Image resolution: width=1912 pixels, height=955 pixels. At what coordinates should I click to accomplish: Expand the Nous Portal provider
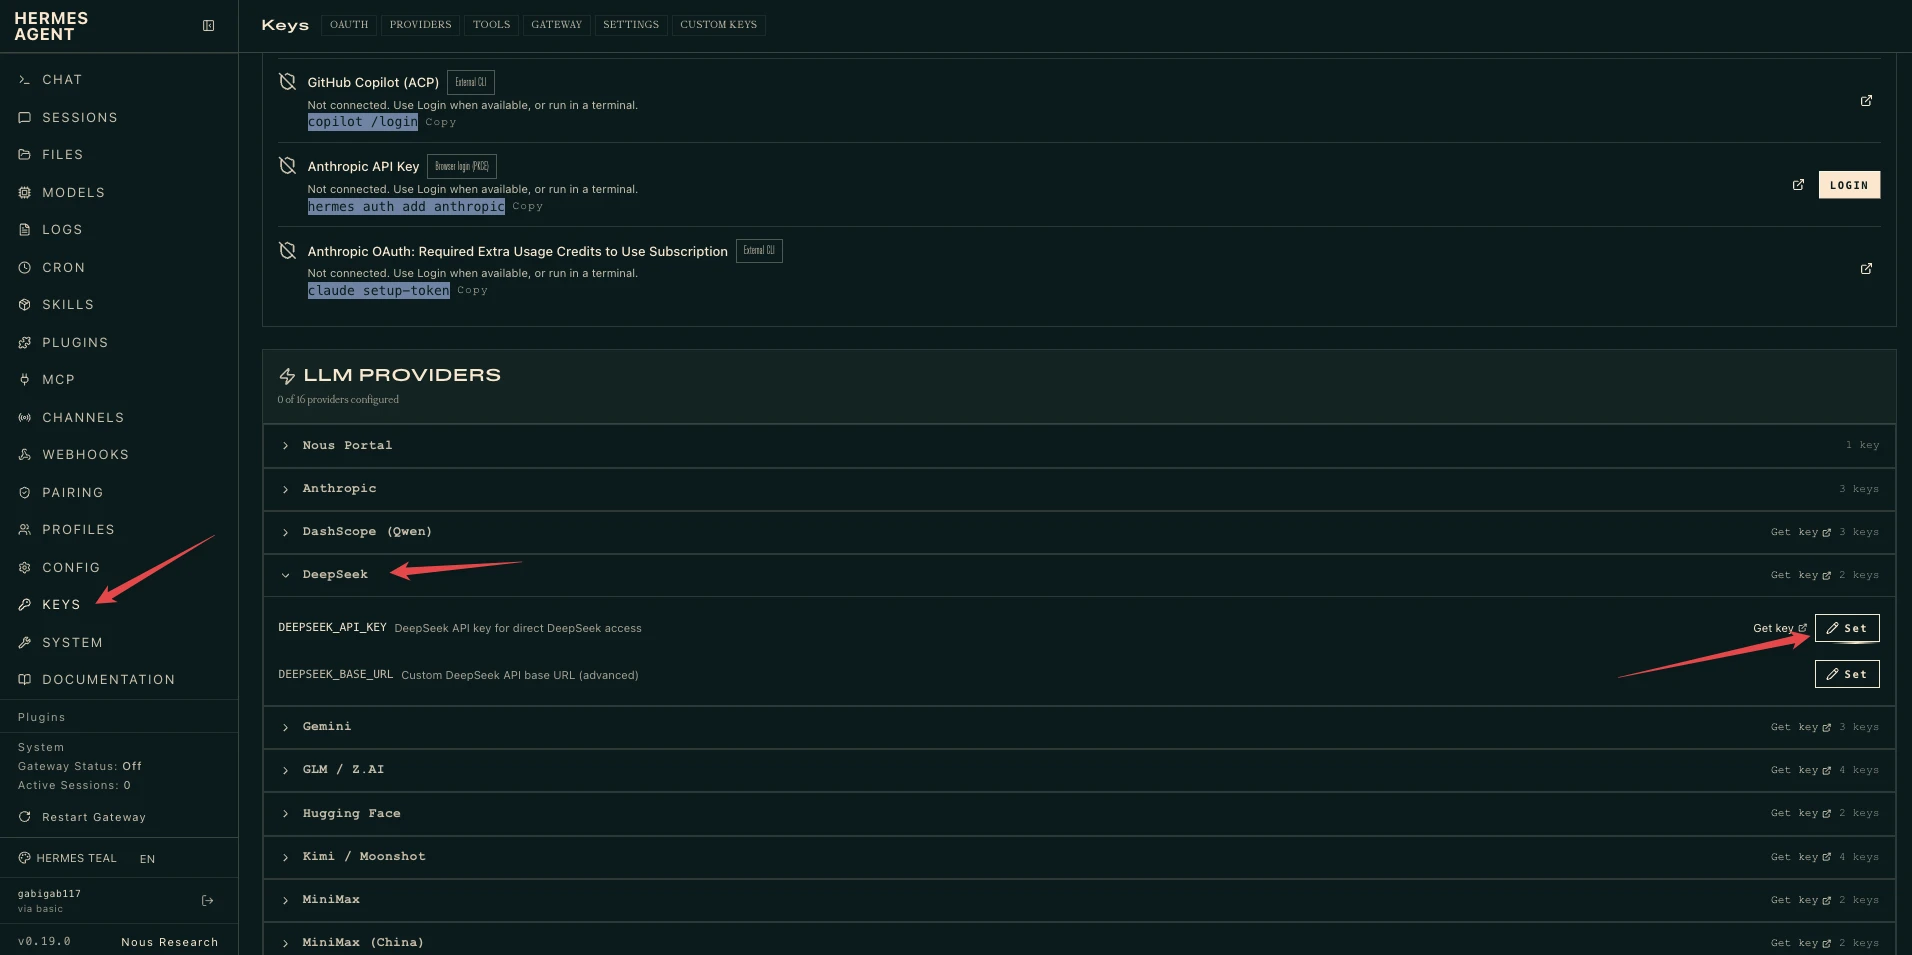1079,446
